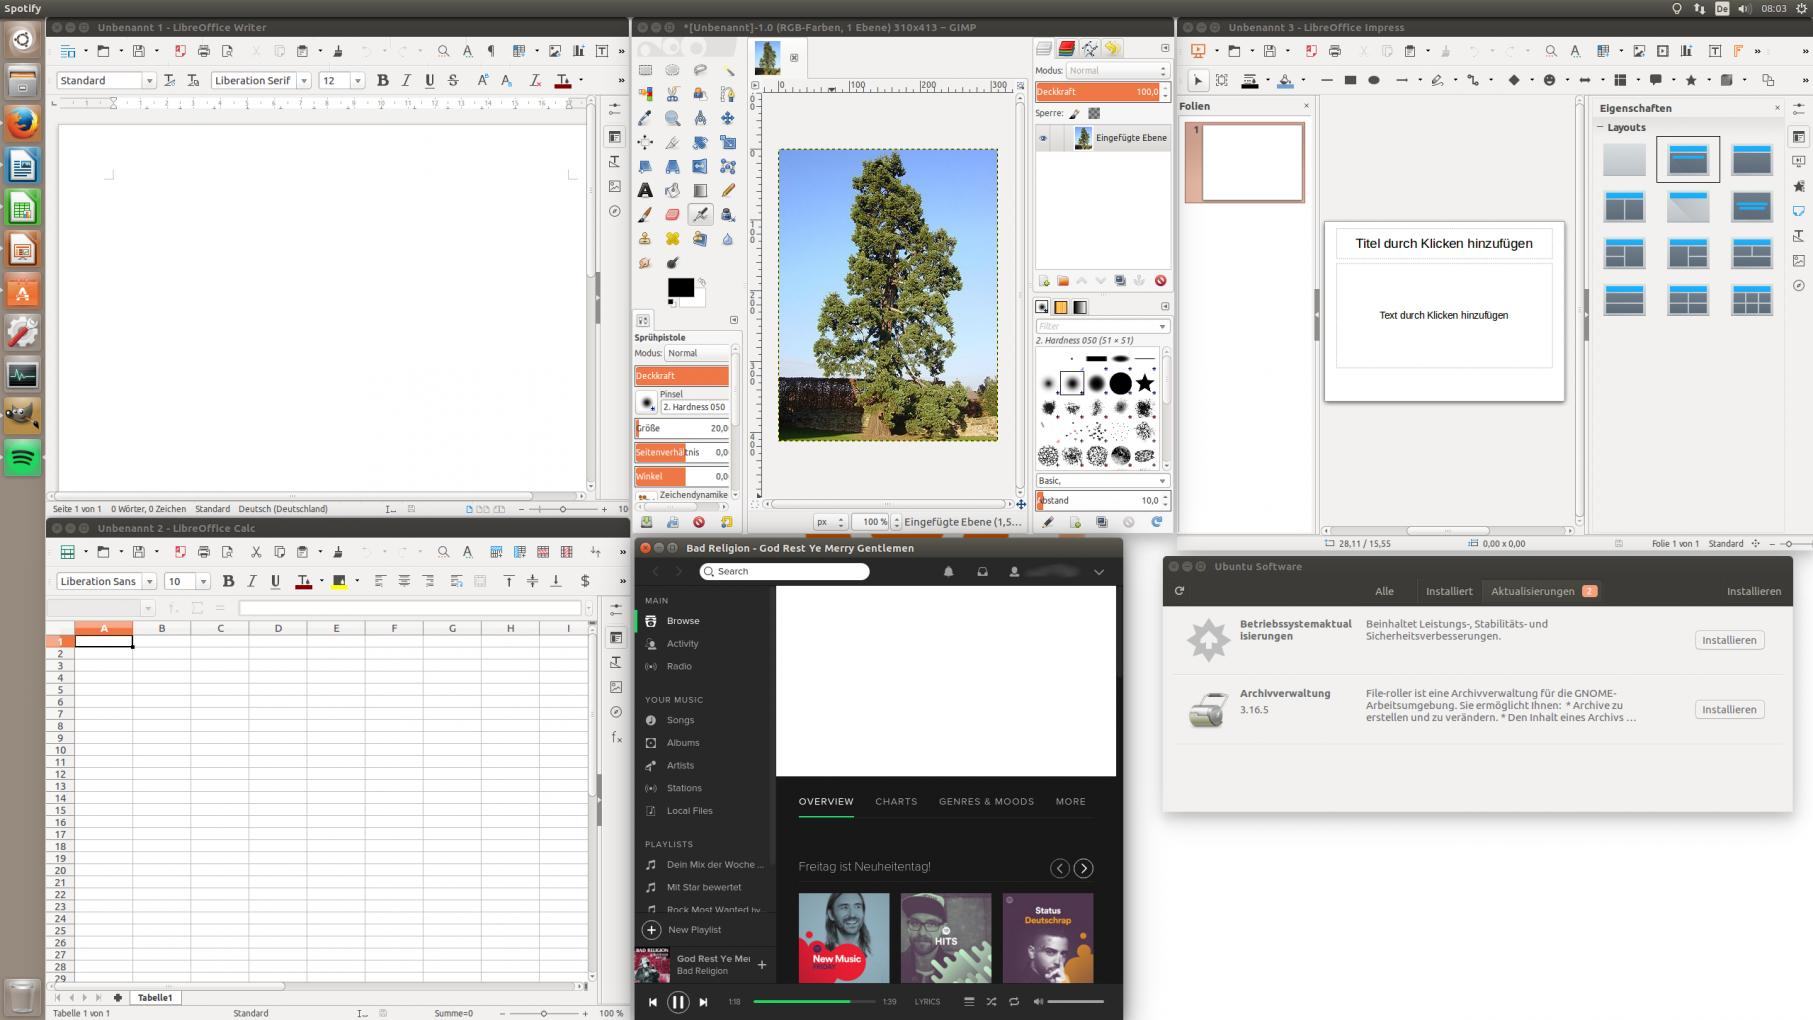Open the paragraph style dropdown in Writer

[x=149, y=80]
